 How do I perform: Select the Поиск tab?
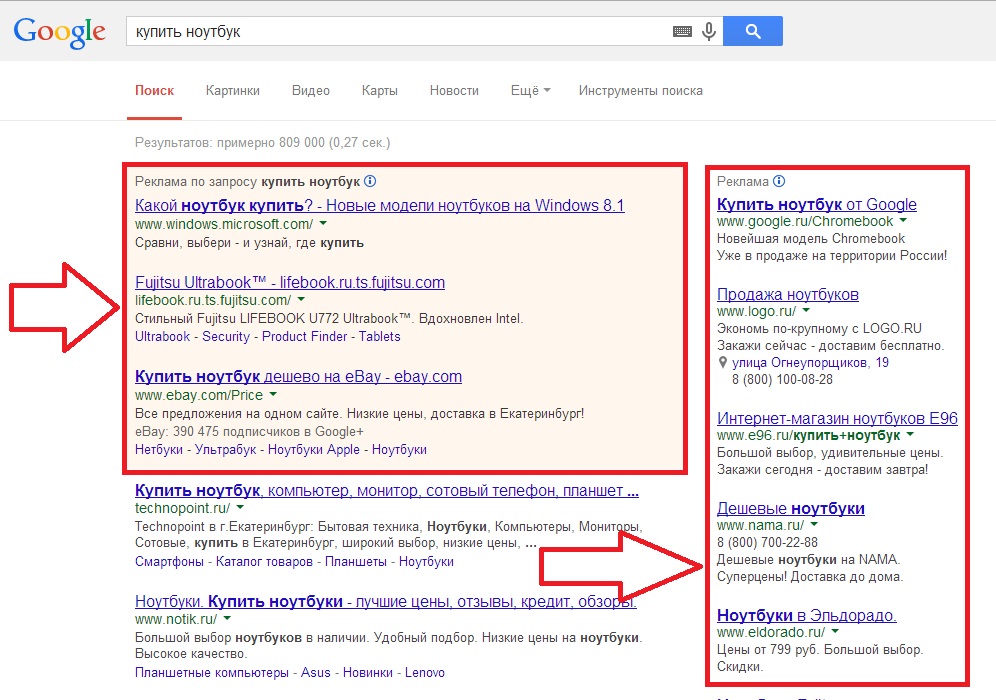coord(154,91)
